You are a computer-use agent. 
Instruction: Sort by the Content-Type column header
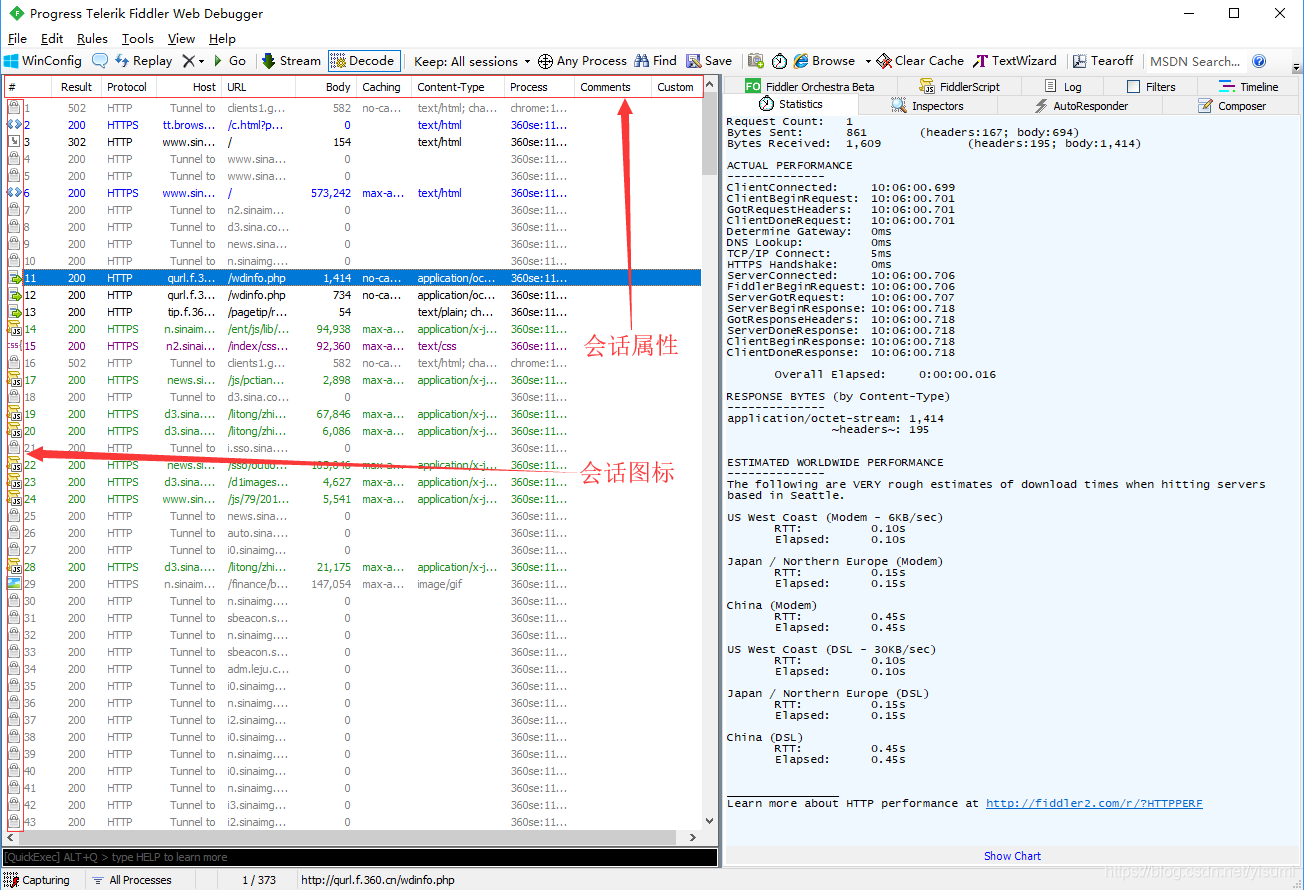458,87
